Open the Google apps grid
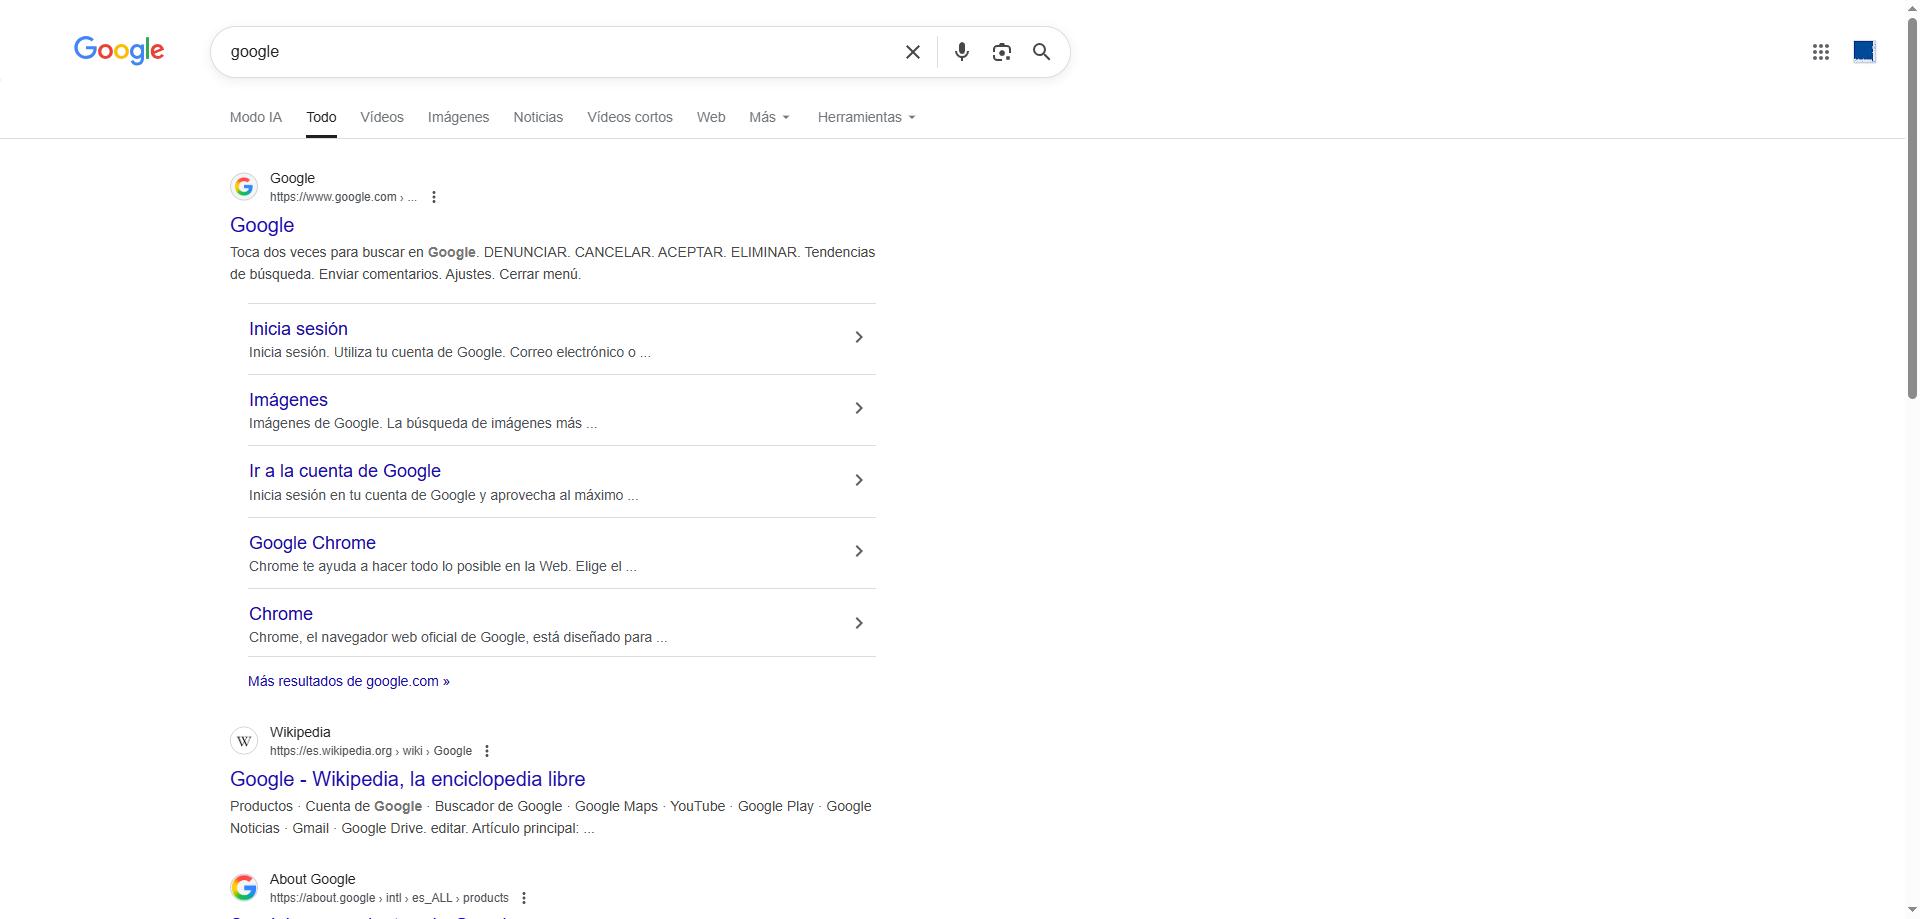Image resolution: width=1920 pixels, height=919 pixels. 1820,52
